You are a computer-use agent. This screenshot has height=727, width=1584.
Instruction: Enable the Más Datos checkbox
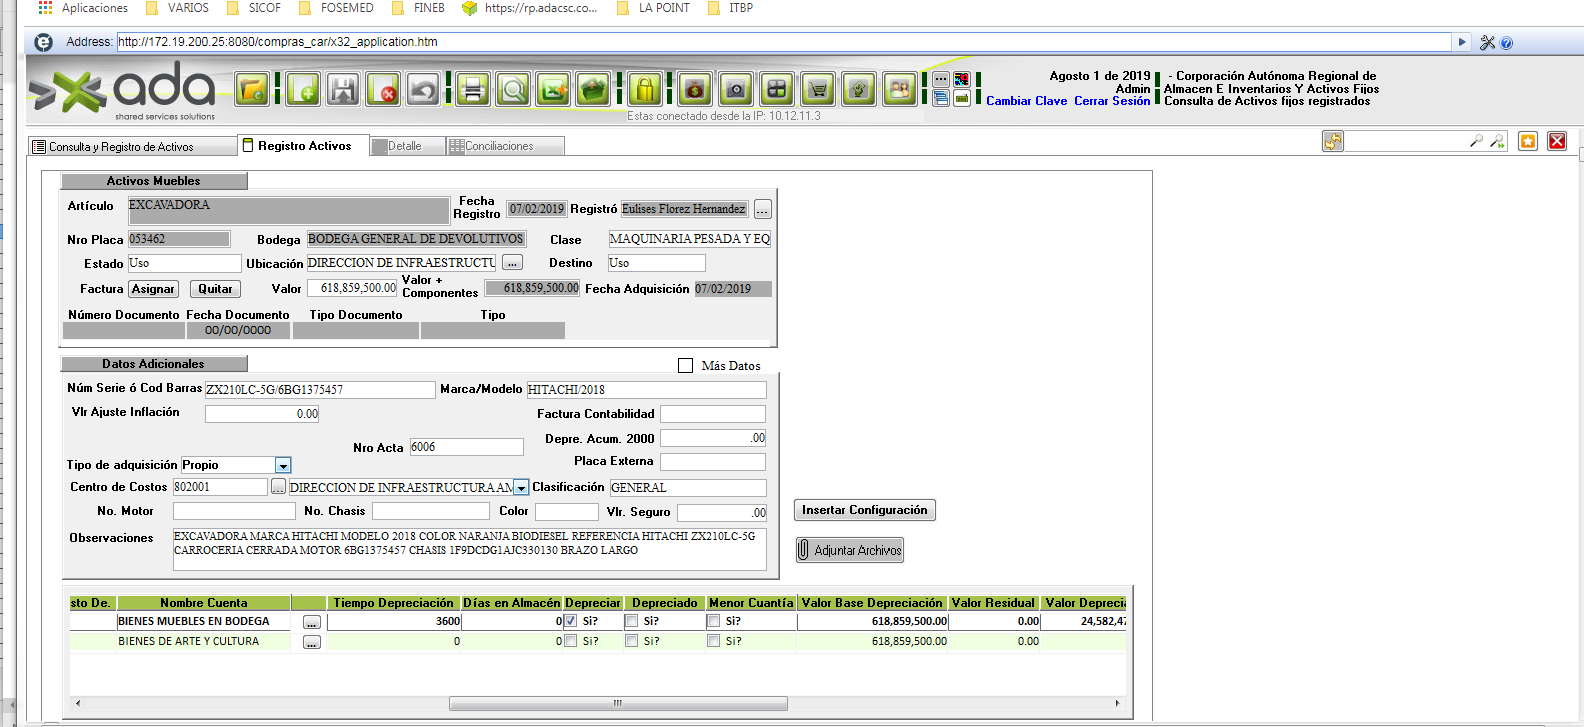click(x=686, y=366)
